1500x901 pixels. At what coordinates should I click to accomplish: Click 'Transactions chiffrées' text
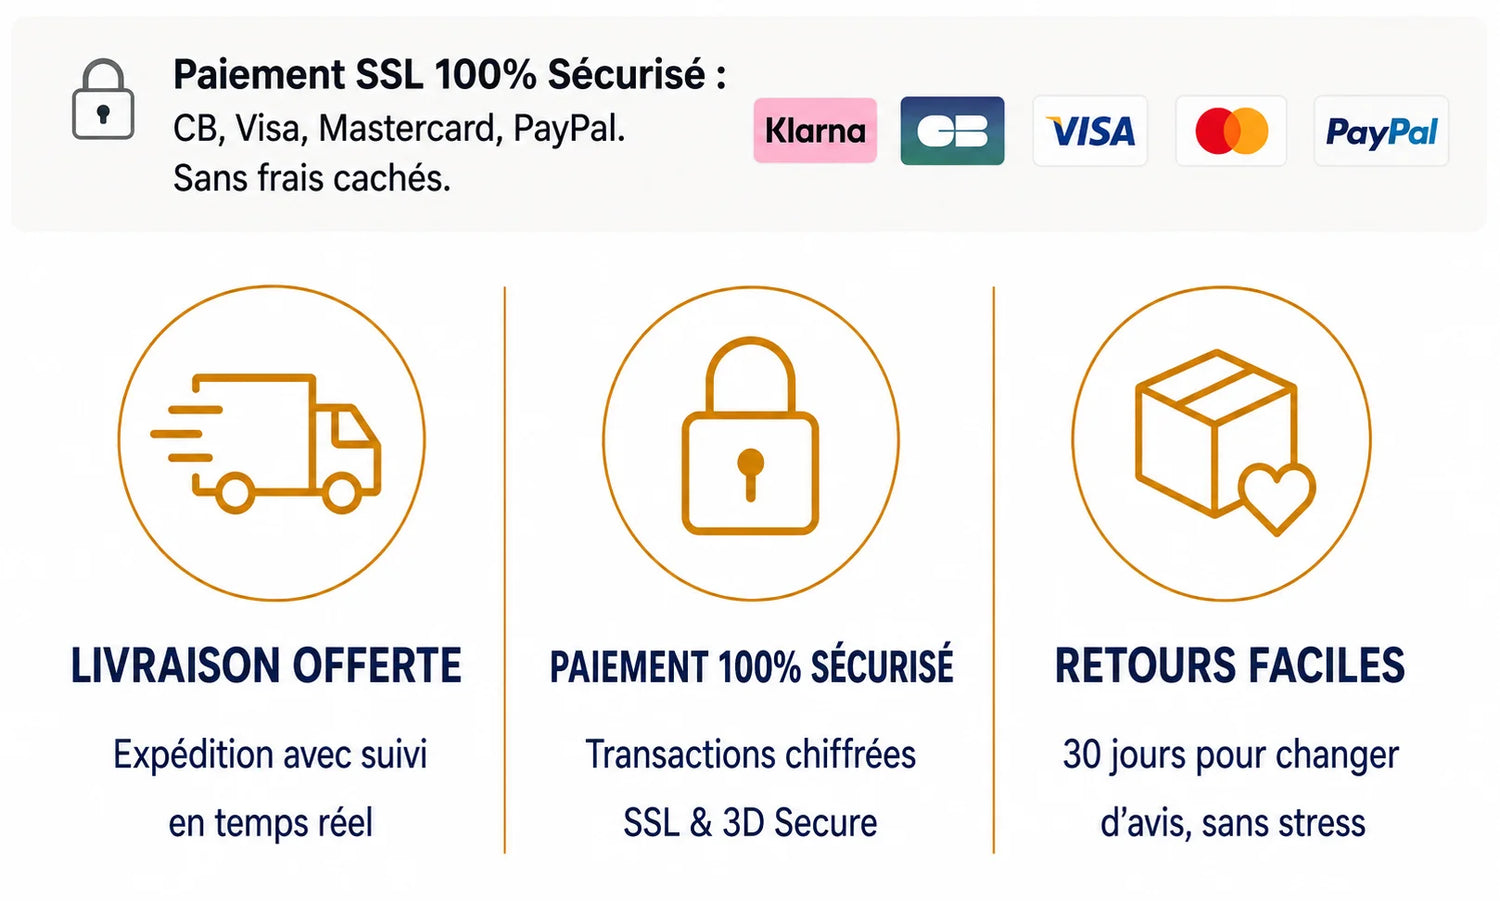[x=751, y=754]
